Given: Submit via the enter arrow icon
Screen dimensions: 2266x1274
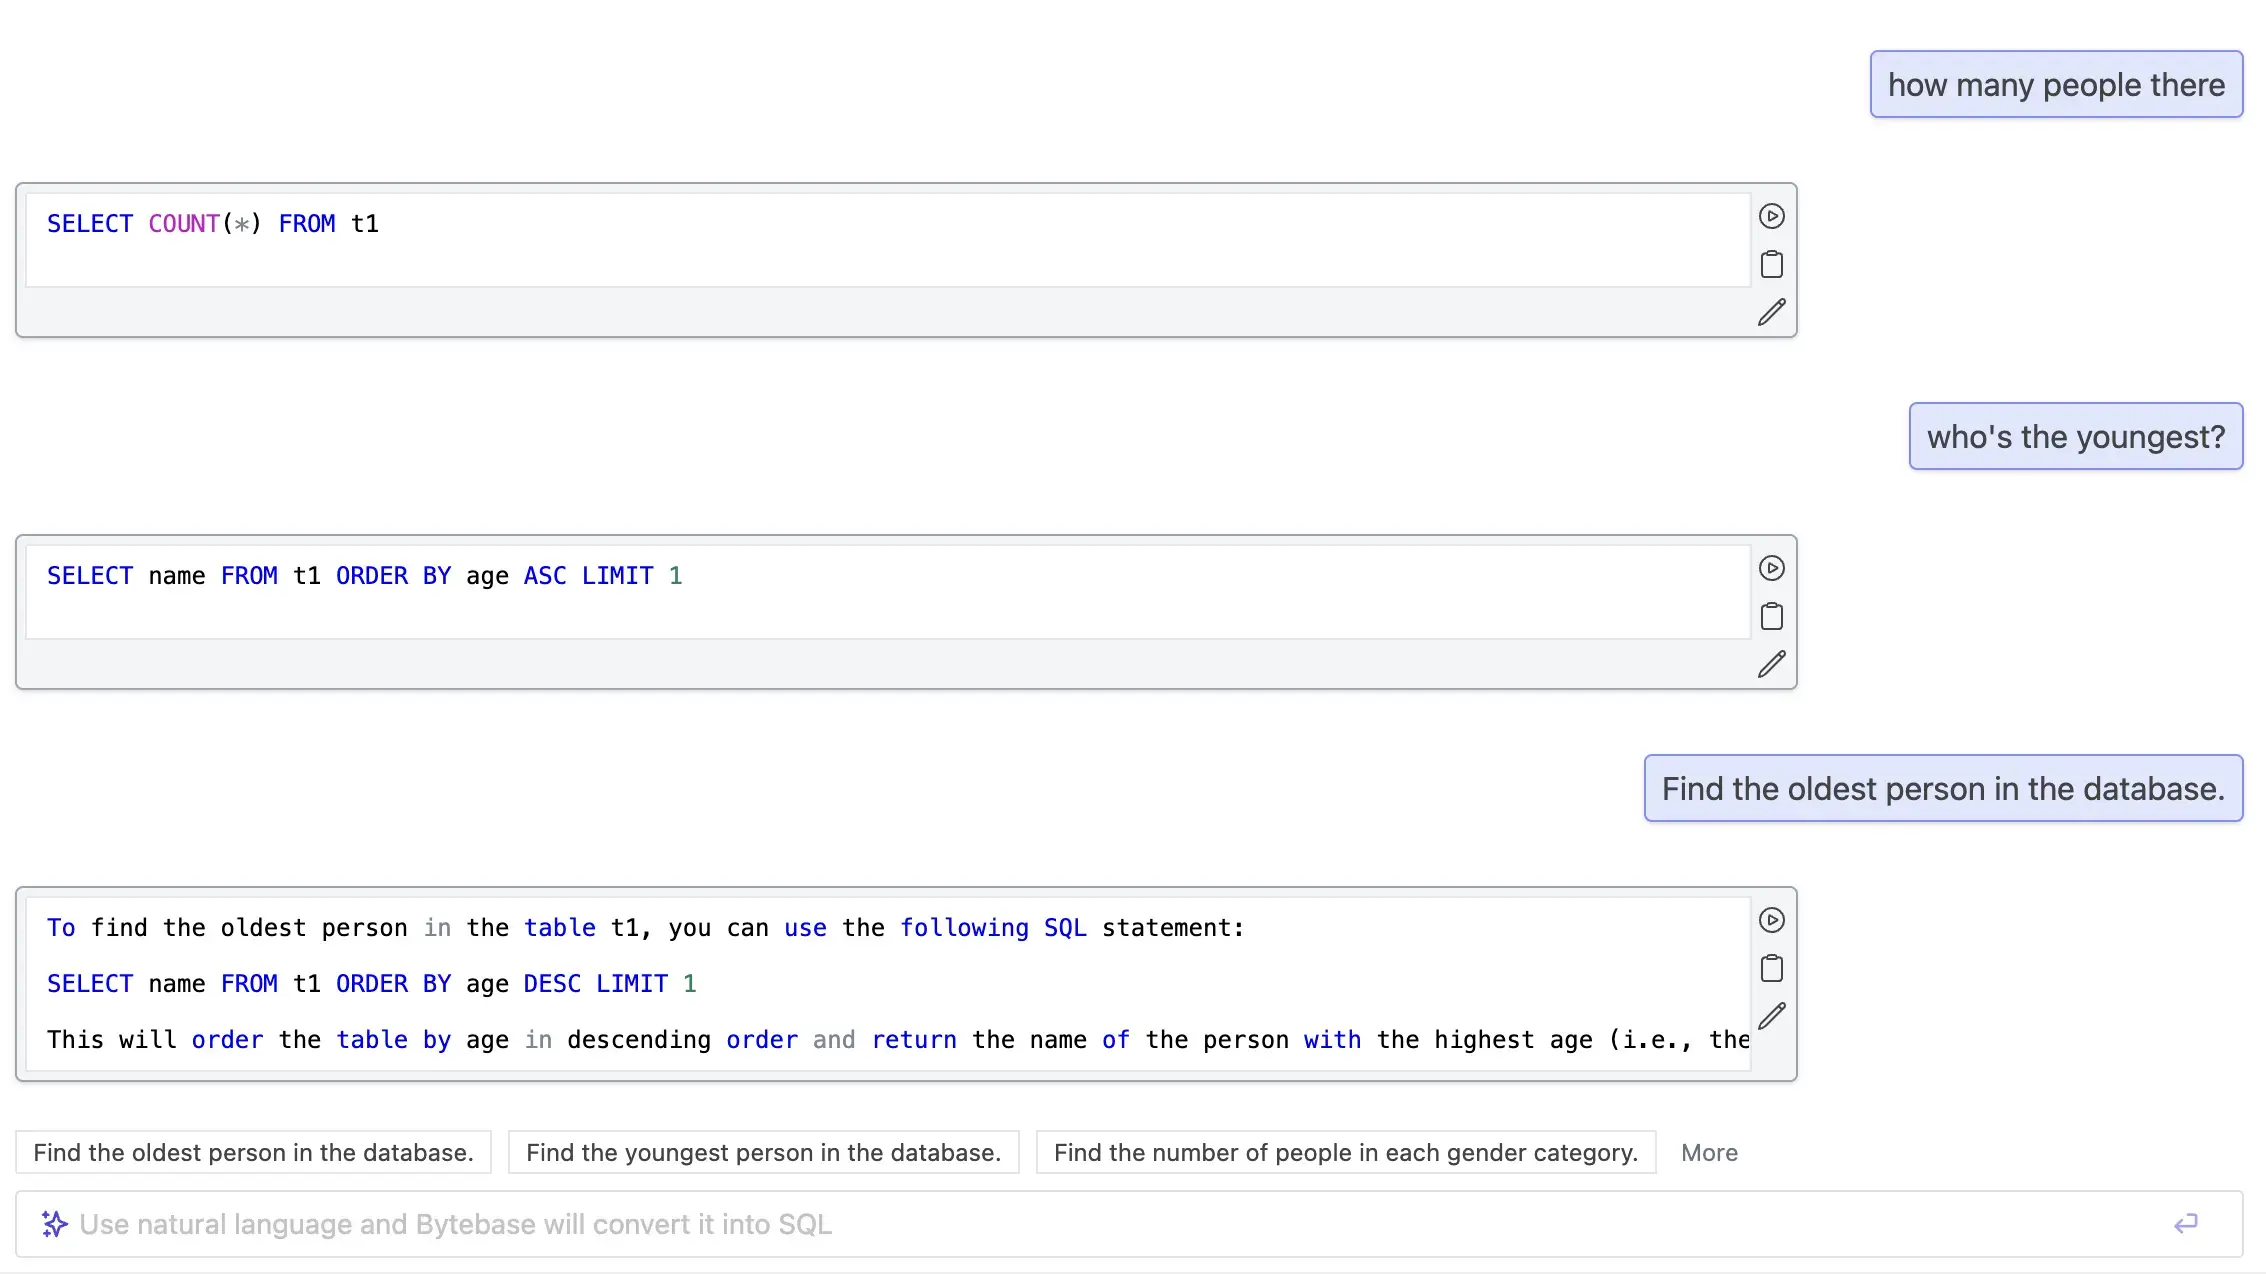Looking at the screenshot, I should (2186, 1223).
